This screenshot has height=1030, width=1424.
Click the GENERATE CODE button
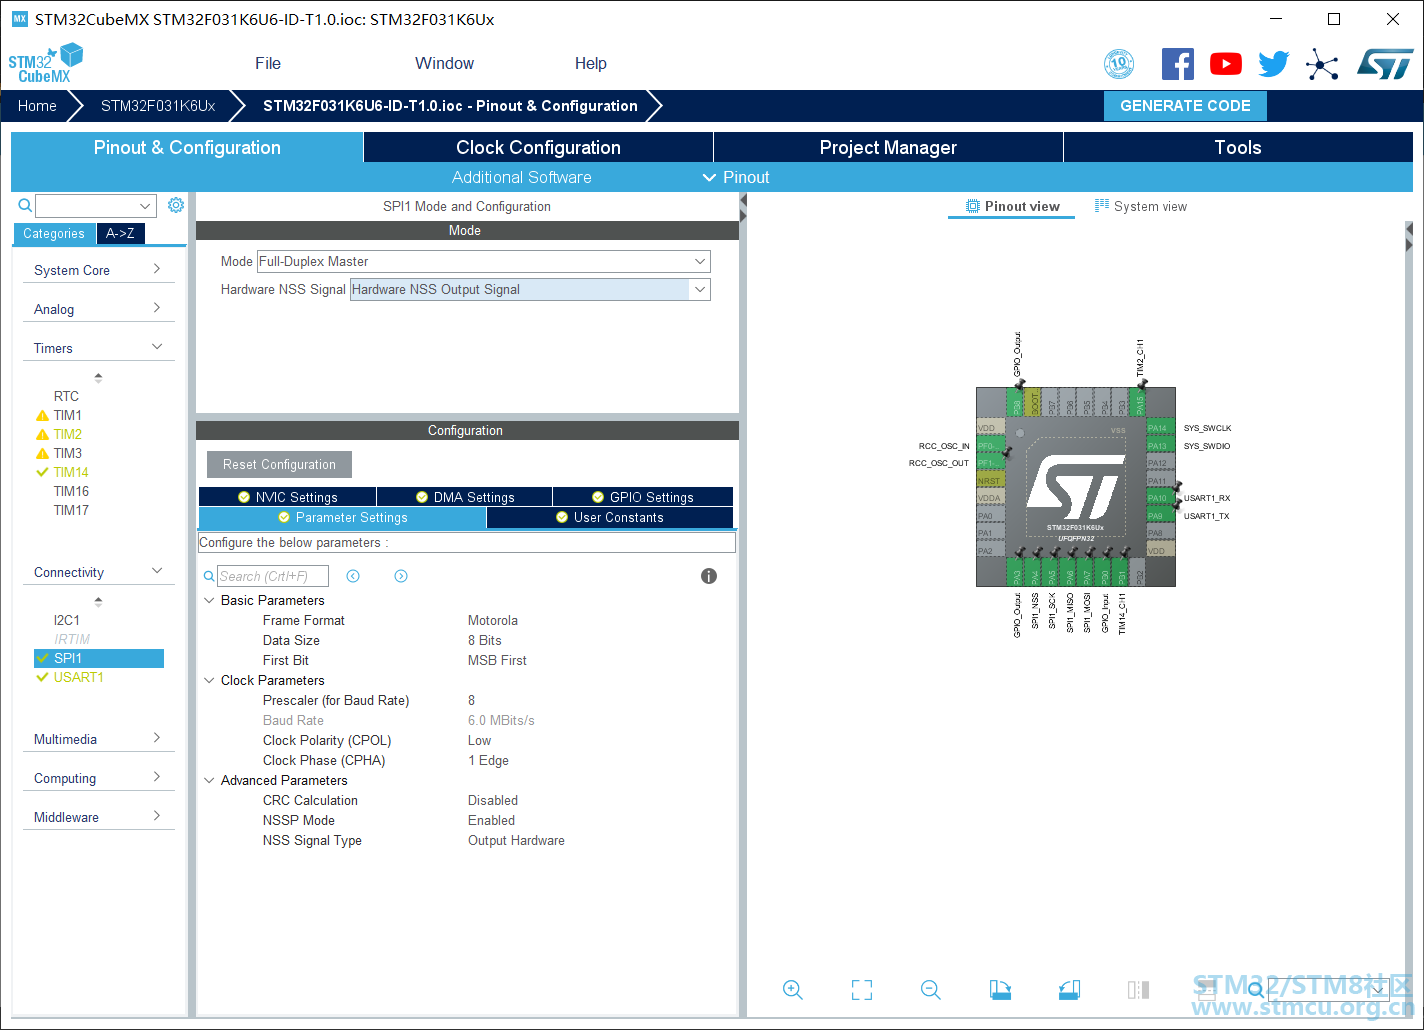(x=1185, y=105)
